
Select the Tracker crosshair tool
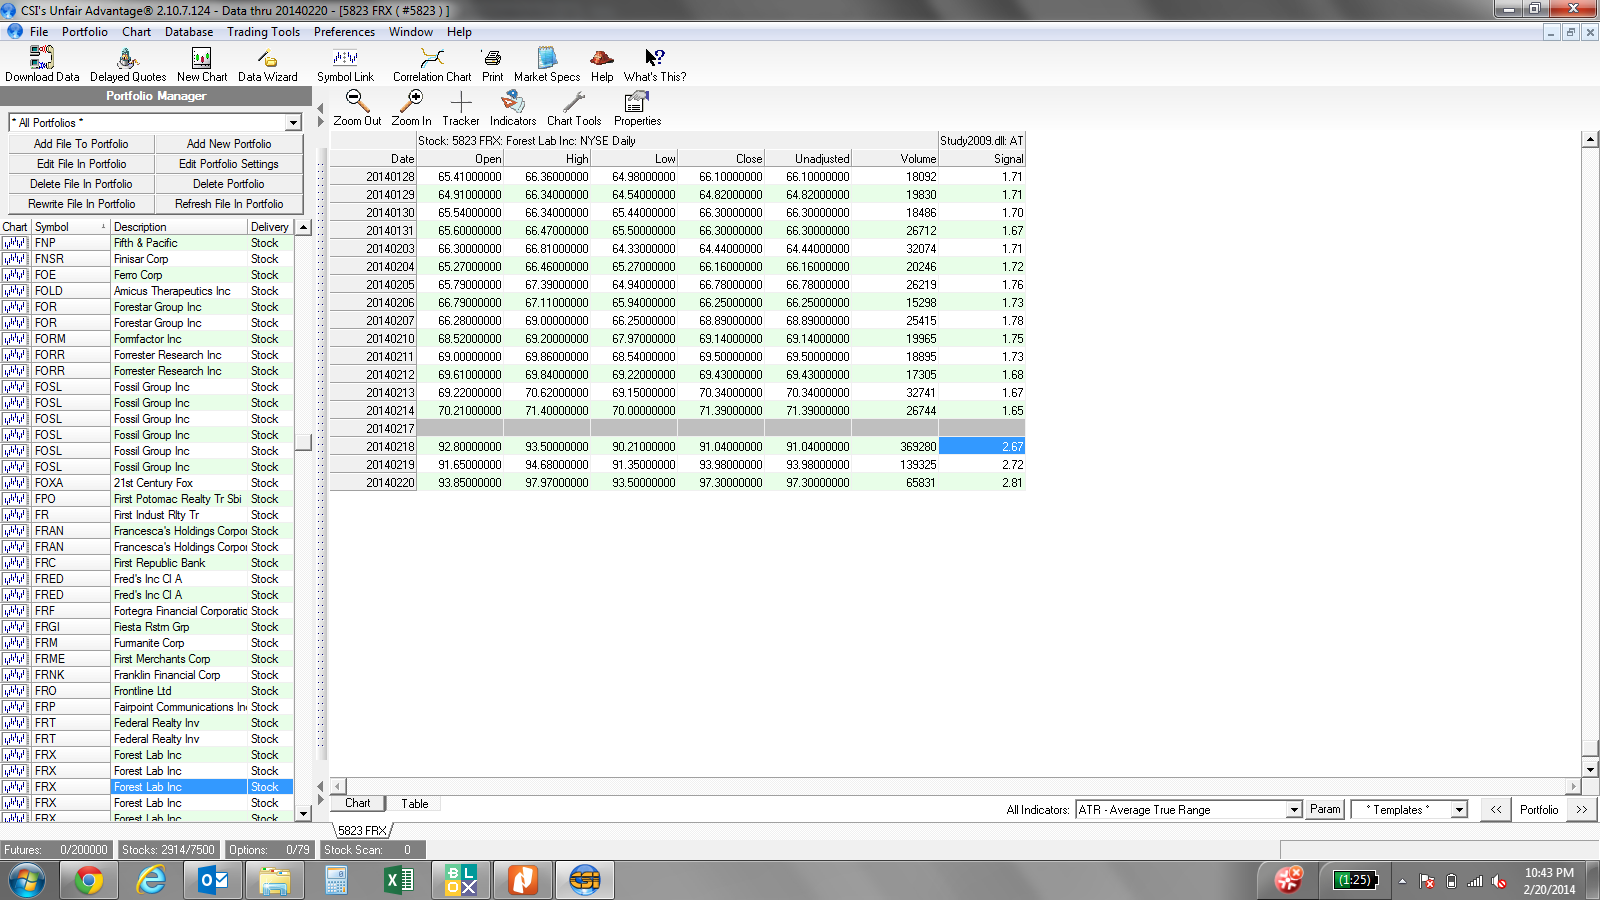coord(461,108)
